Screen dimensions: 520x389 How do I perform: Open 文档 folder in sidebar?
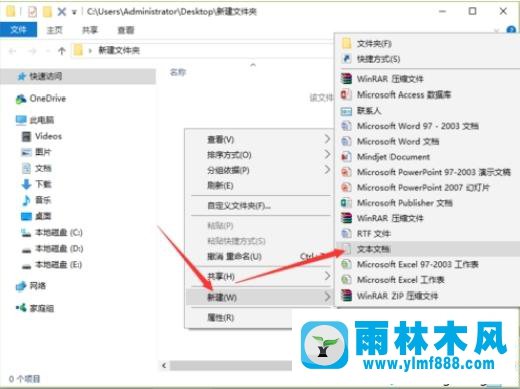click(x=36, y=168)
